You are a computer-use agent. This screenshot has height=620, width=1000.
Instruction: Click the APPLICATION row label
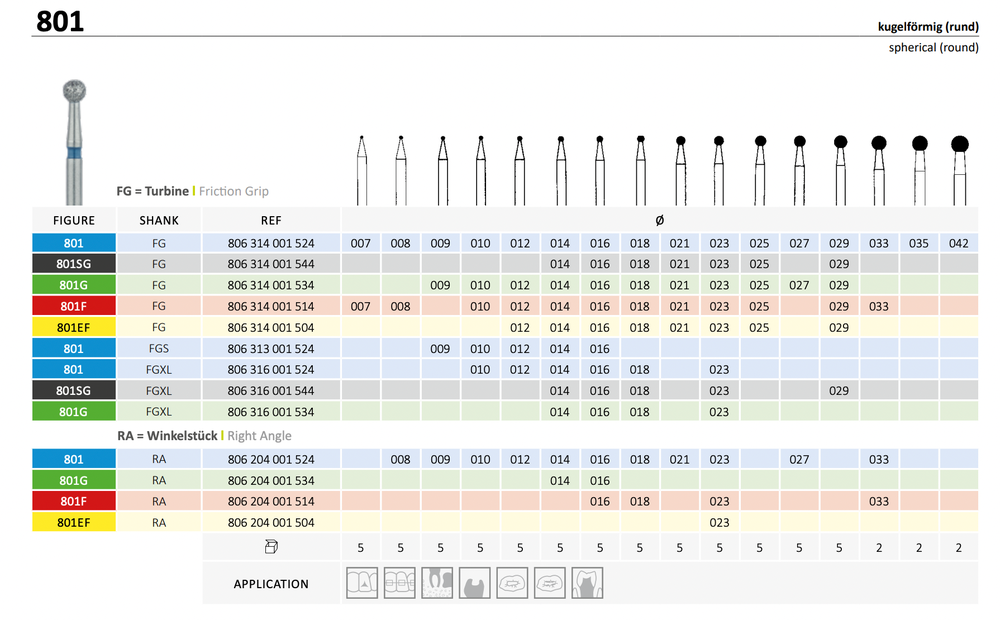271,583
